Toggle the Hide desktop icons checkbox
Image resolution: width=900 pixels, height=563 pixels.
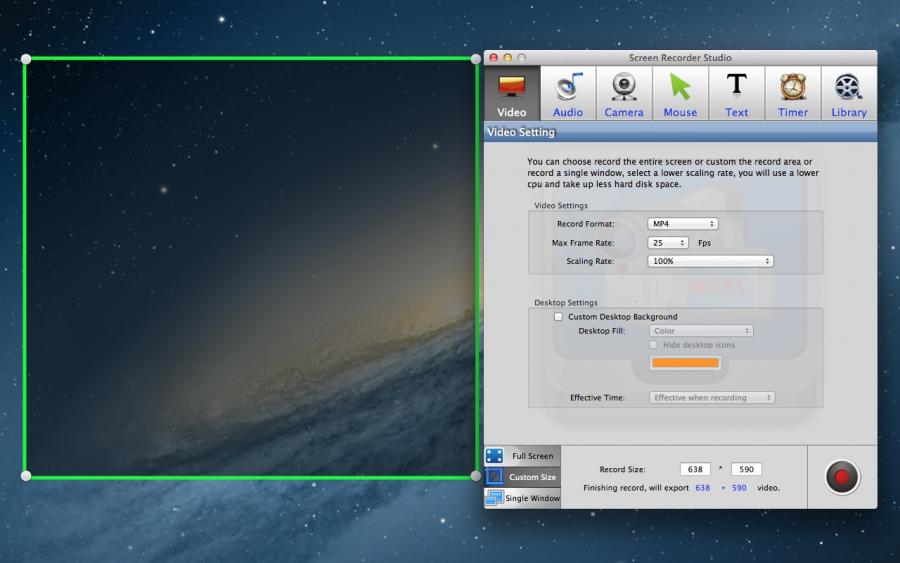tap(654, 345)
